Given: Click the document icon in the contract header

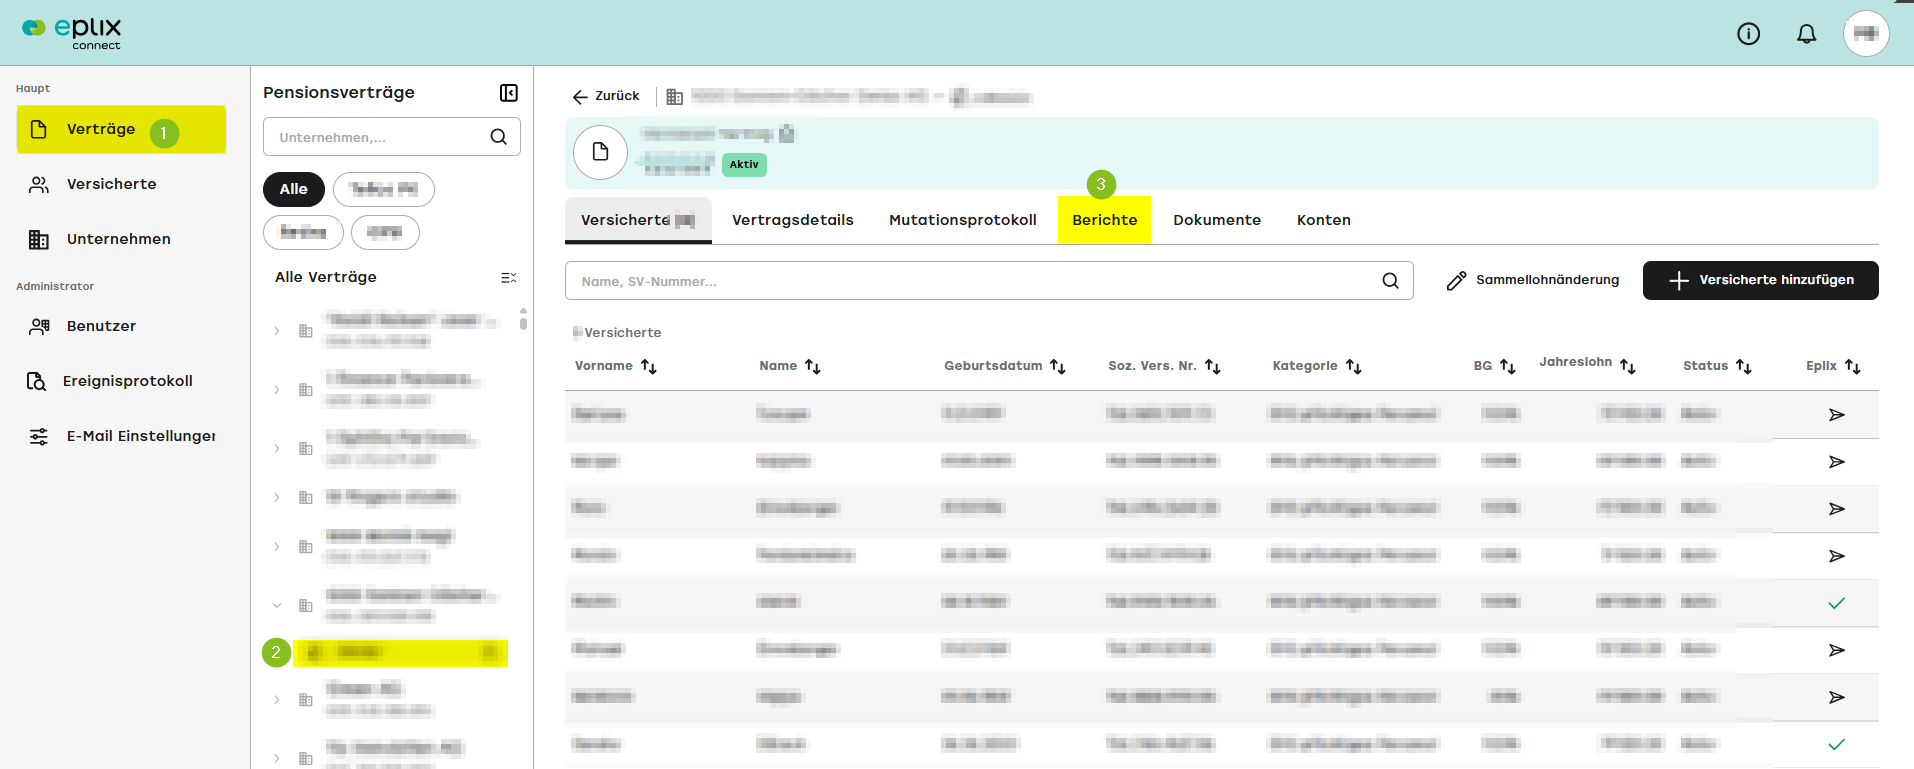Looking at the screenshot, I should (600, 152).
